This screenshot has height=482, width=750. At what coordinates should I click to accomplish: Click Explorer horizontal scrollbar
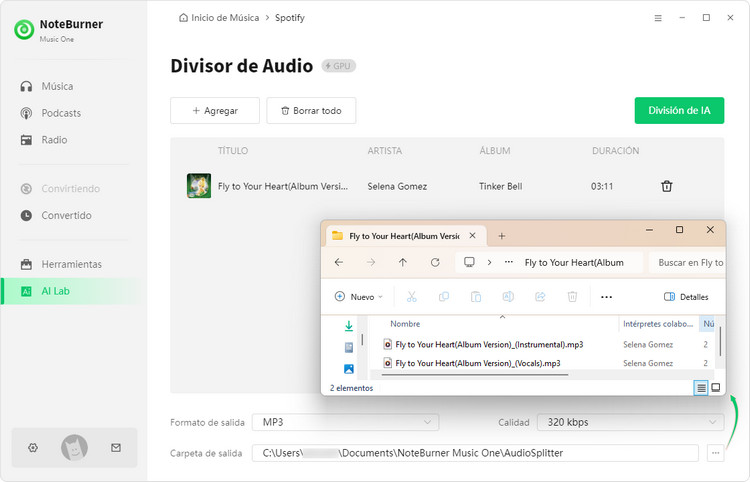tap(475, 374)
